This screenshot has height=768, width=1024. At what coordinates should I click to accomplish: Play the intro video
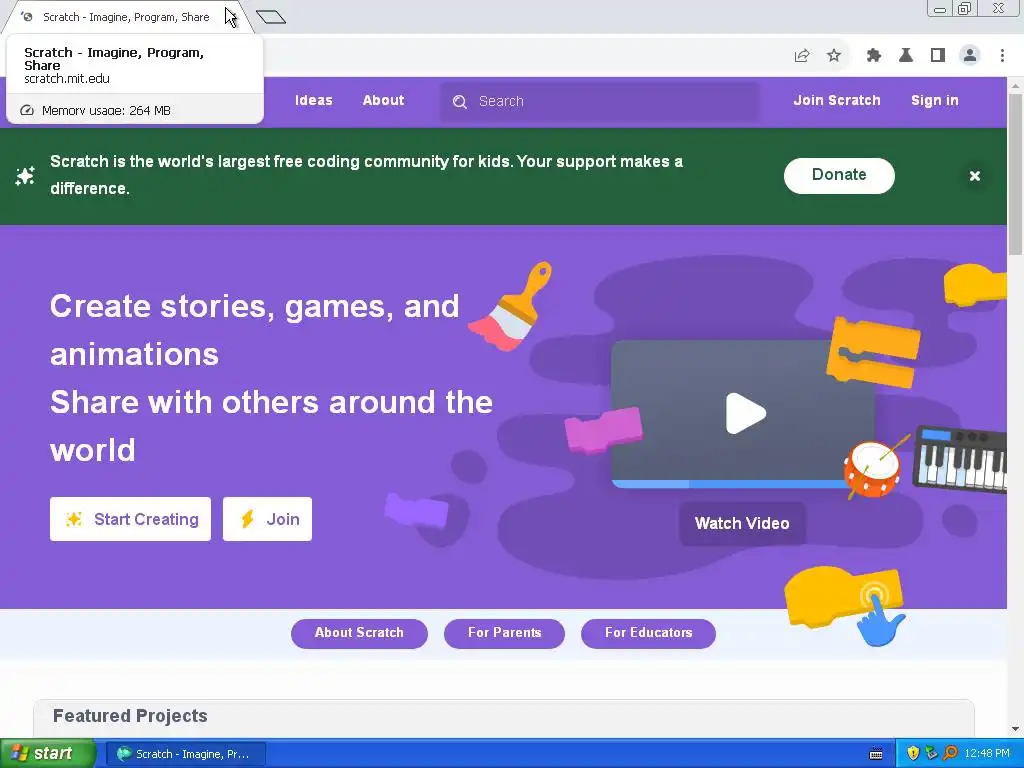[x=745, y=413]
